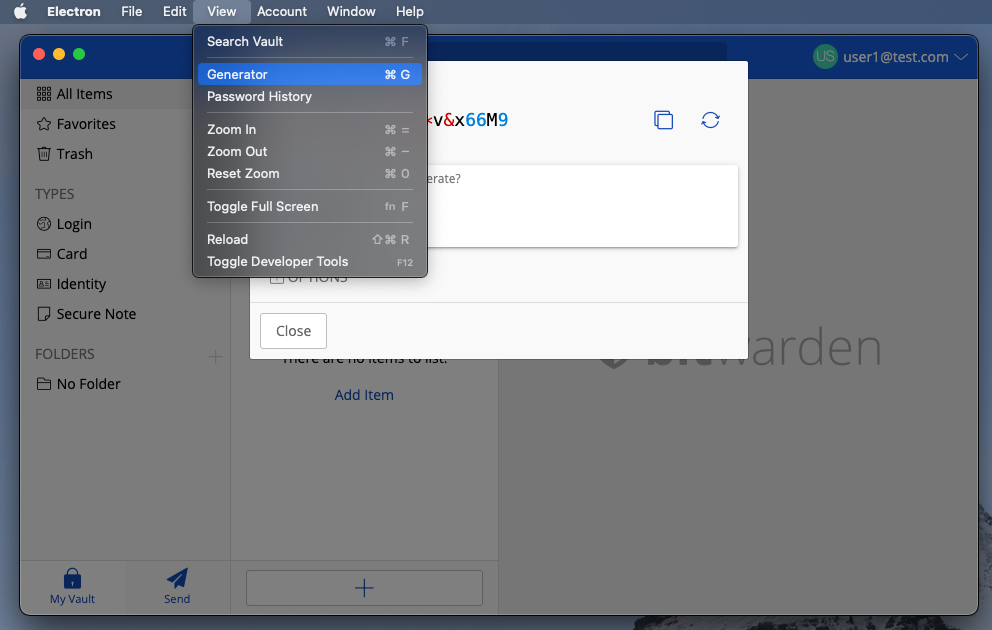Expand user1@test.com account dropdown
Screen dimensions: 992x630
coord(961,57)
